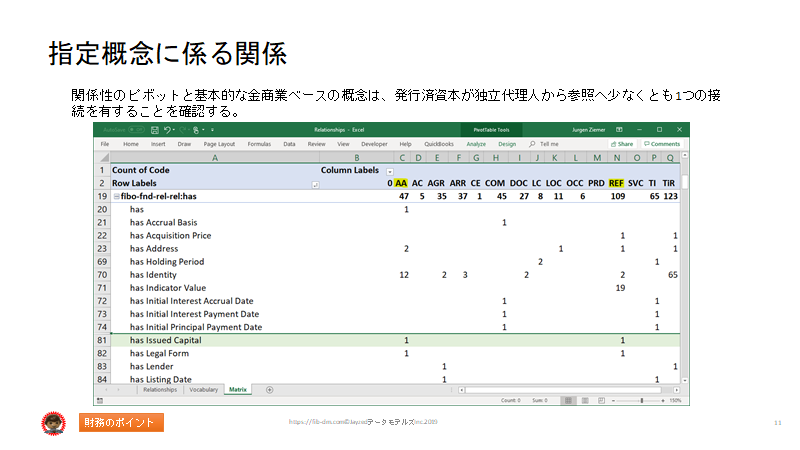Viewport: 800px width, 450px height.
Task: Open the Page Layout ribbon tab
Action: (219, 144)
